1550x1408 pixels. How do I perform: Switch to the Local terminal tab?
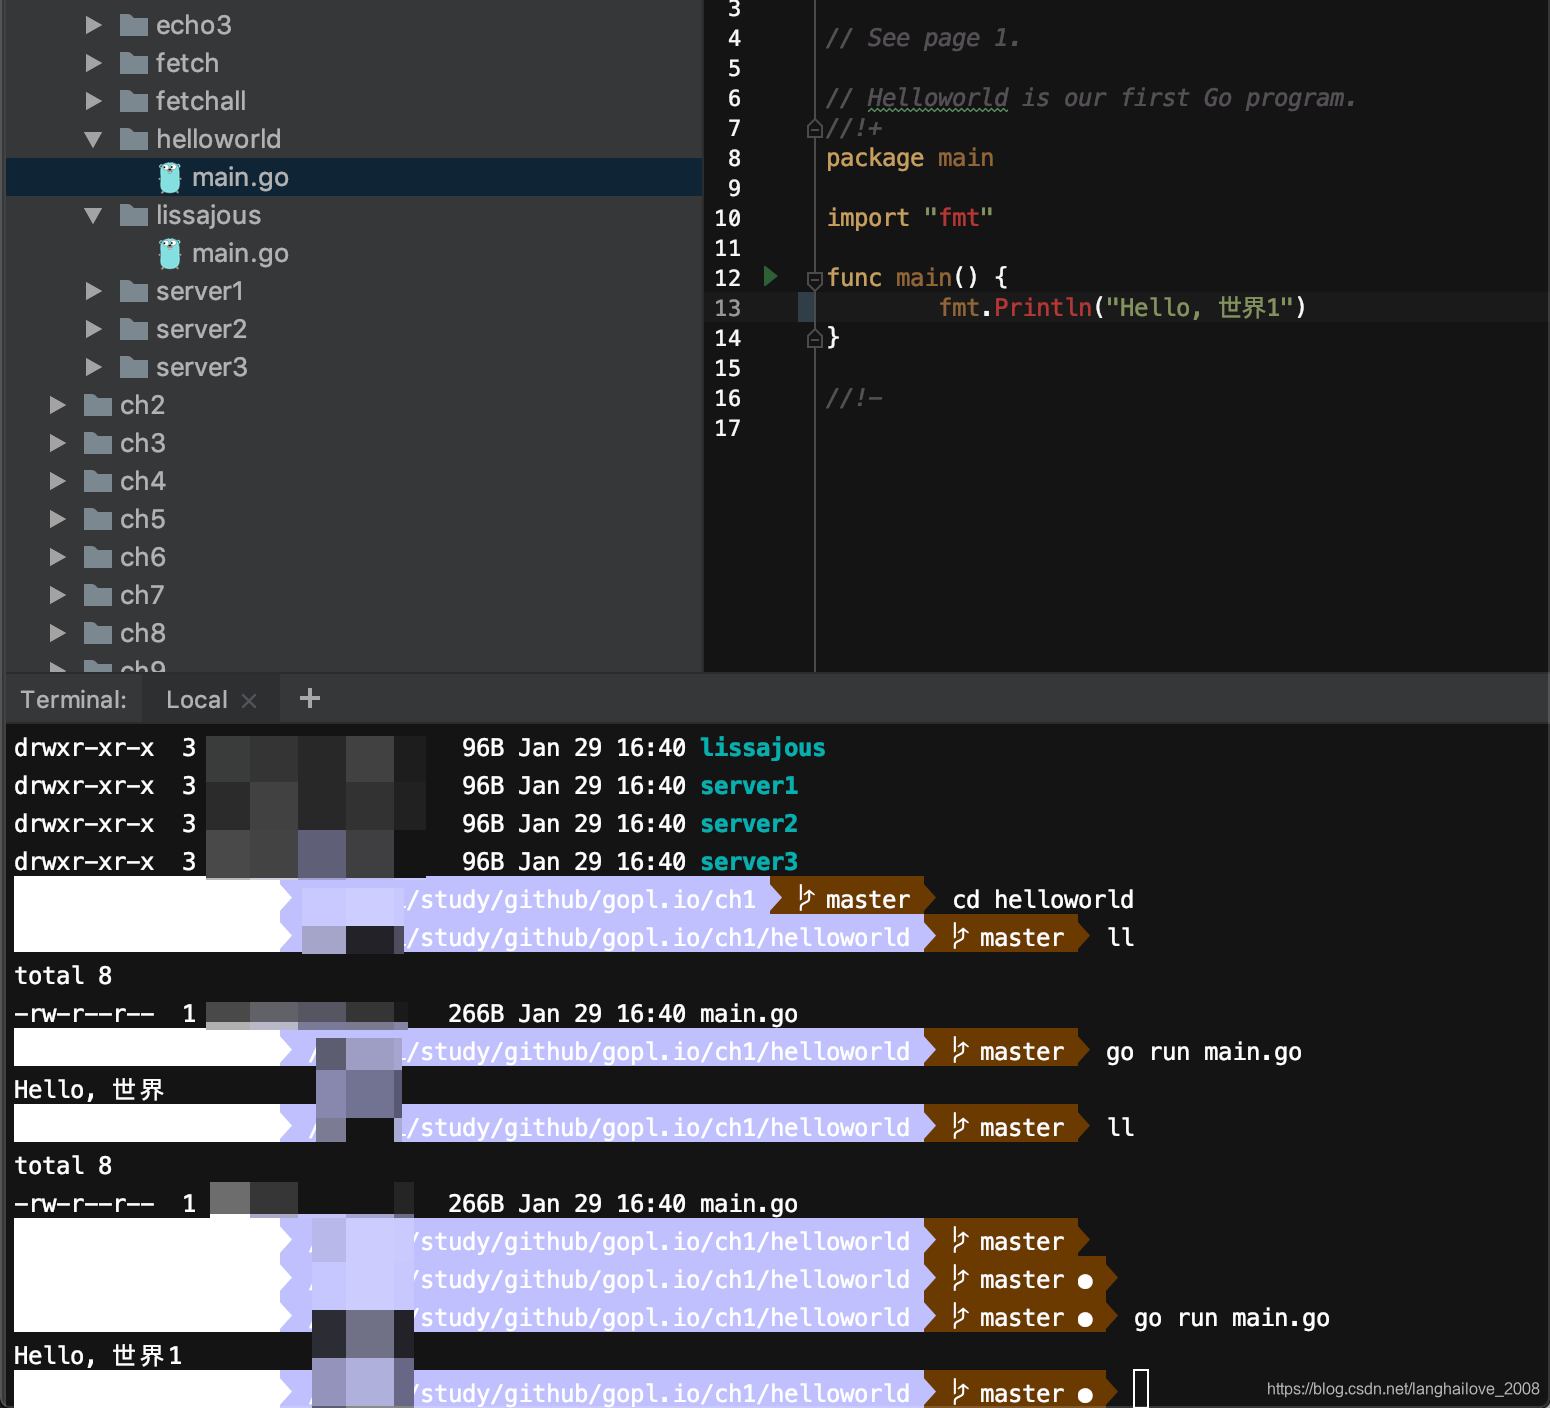pos(197,700)
